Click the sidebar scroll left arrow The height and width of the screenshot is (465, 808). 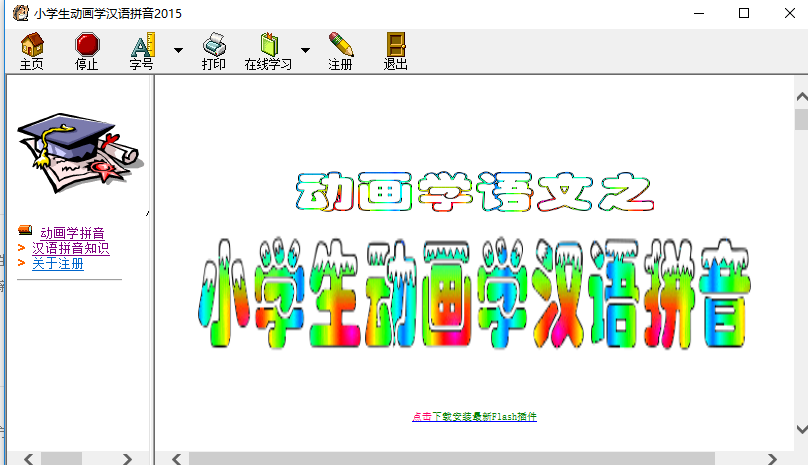(29, 458)
